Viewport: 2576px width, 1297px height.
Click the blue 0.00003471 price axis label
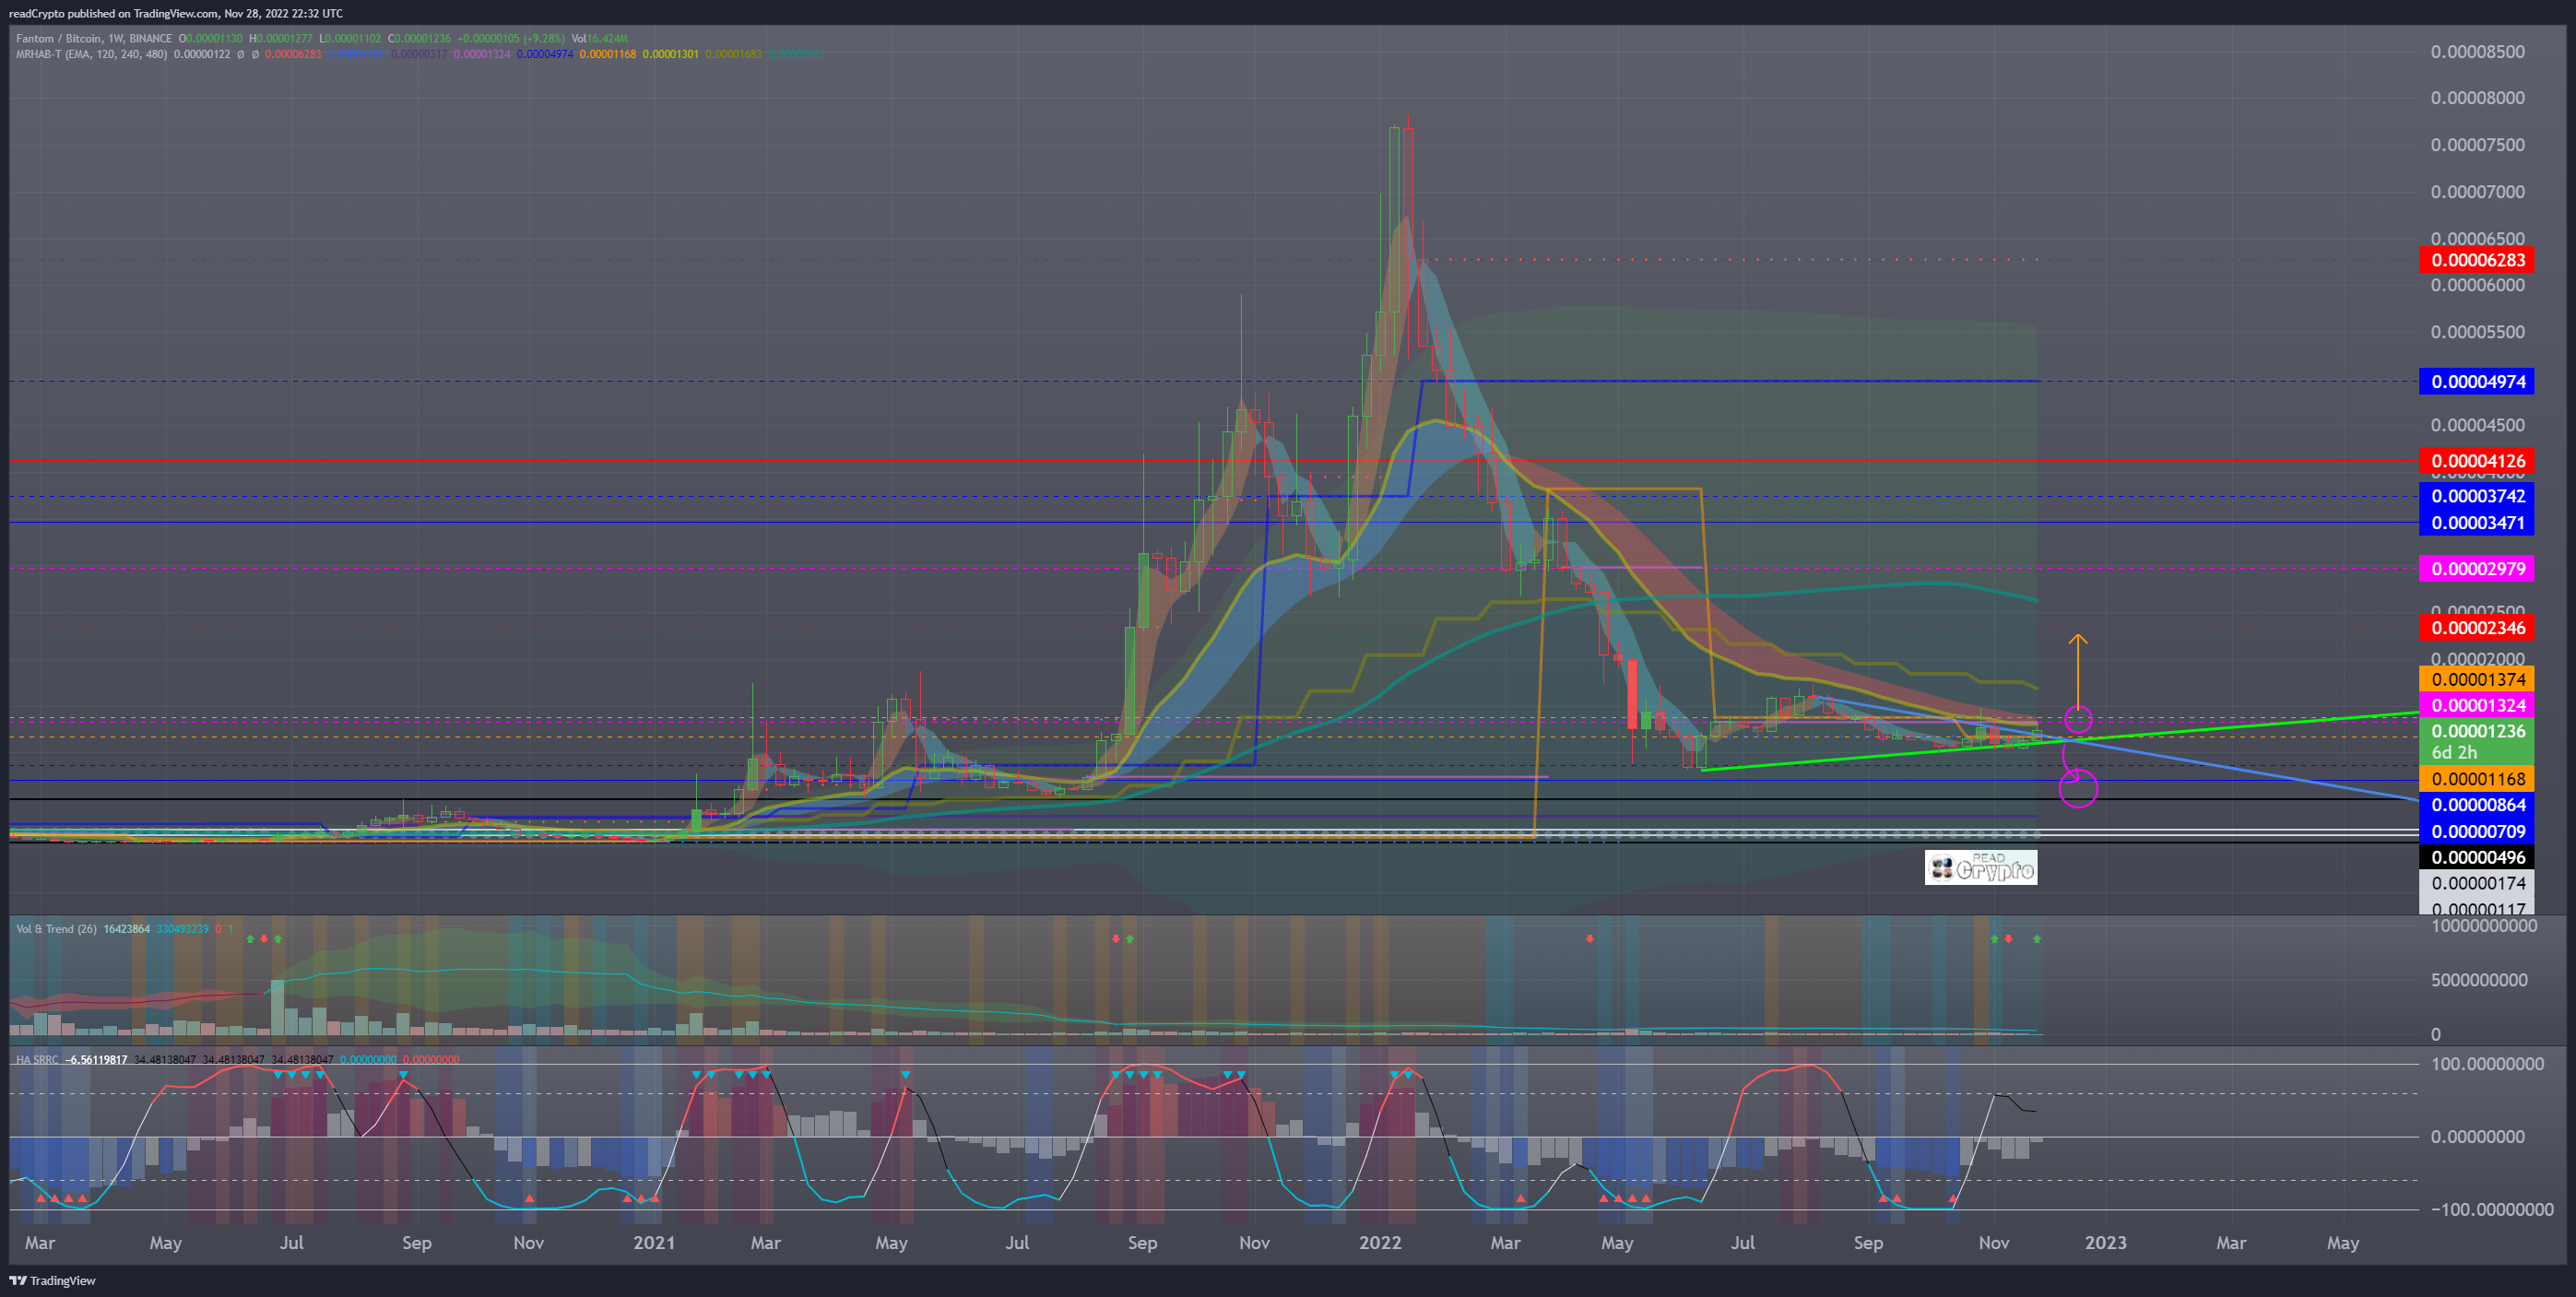click(2477, 522)
